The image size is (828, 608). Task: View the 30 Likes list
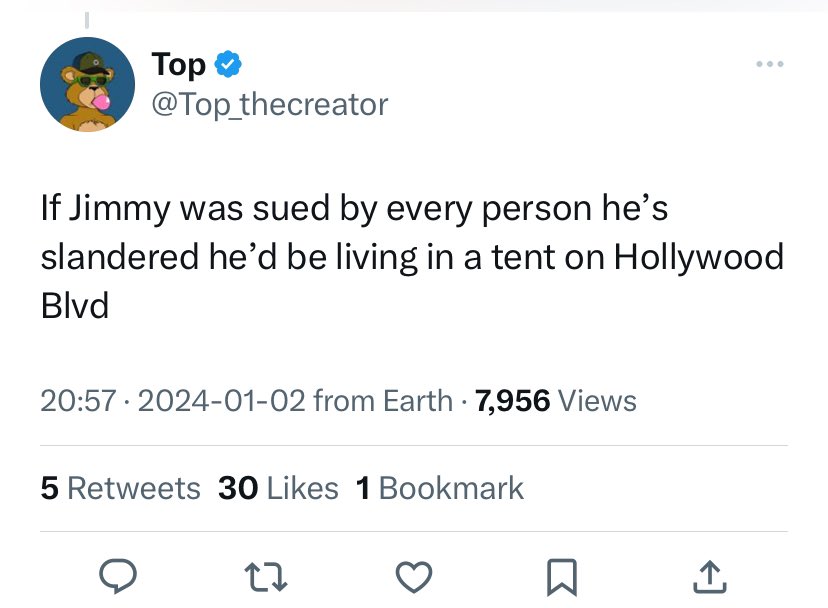[278, 488]
